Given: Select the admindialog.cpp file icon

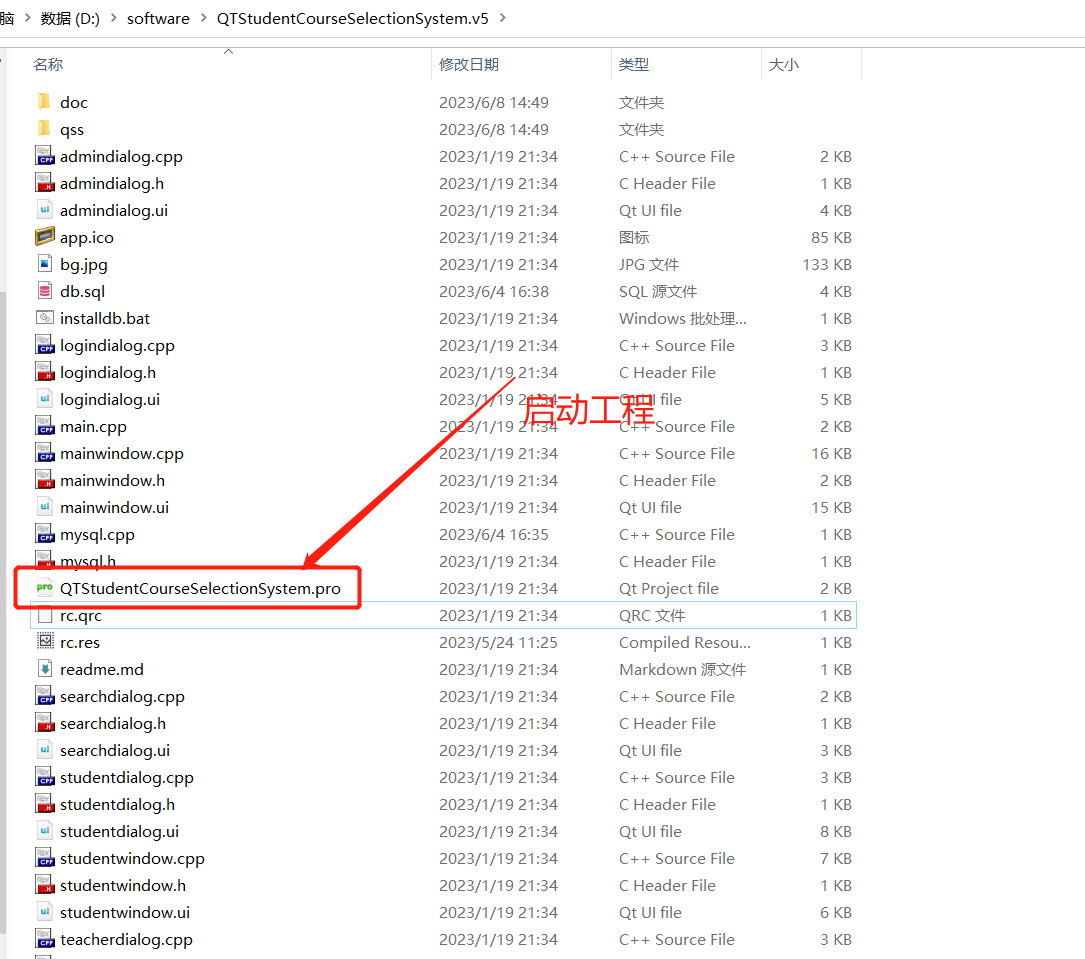Looking at the screenshot, I should point(45,156).
